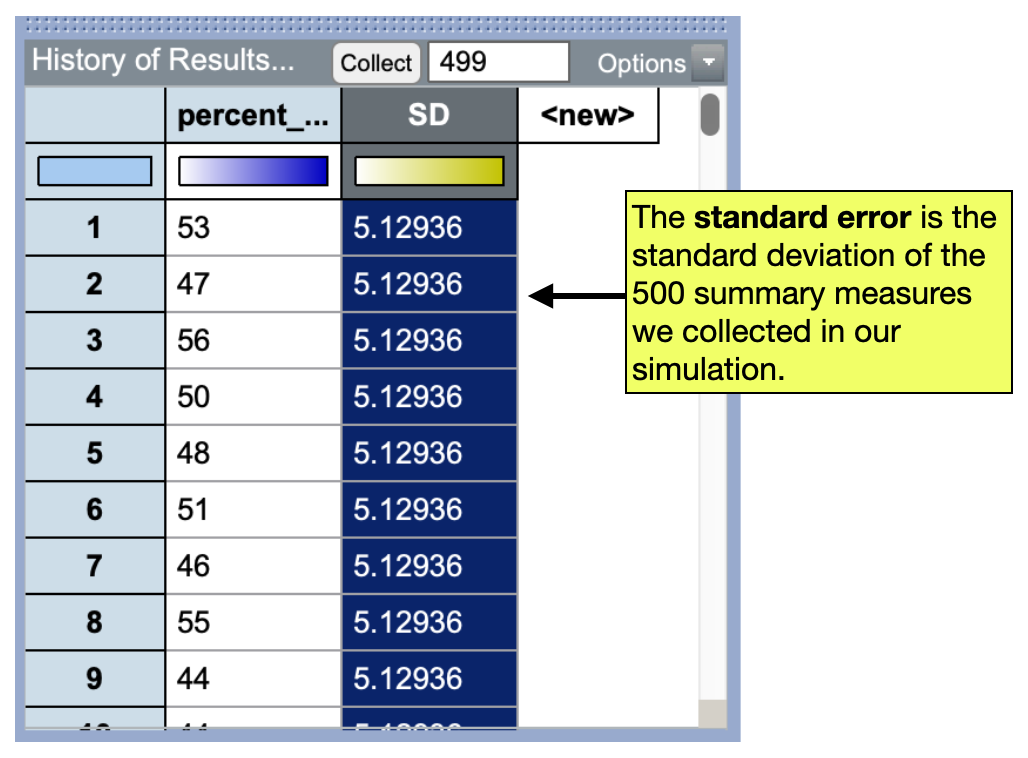Open the Options menu
The width and height of the screenshot is (1028, 758).
pos(644,64)
